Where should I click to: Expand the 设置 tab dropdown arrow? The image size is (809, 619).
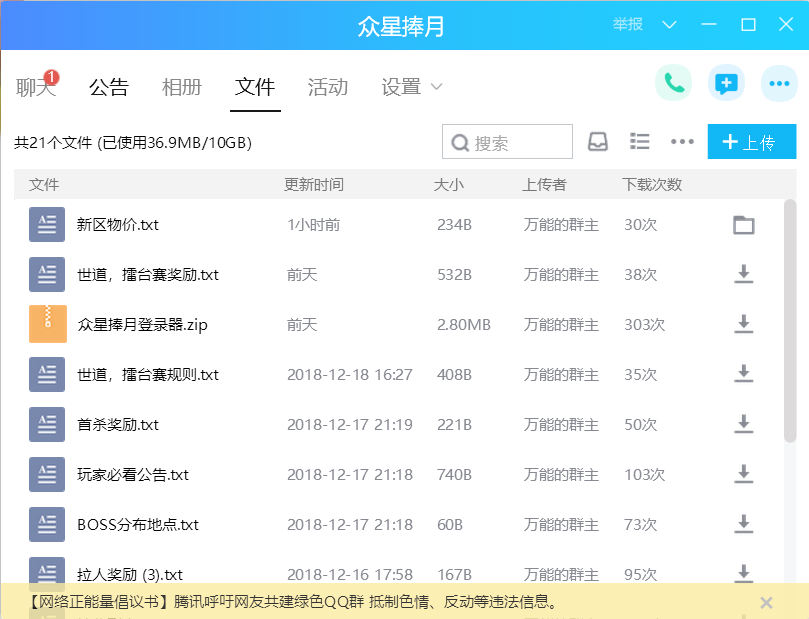[x=436, y=88]
